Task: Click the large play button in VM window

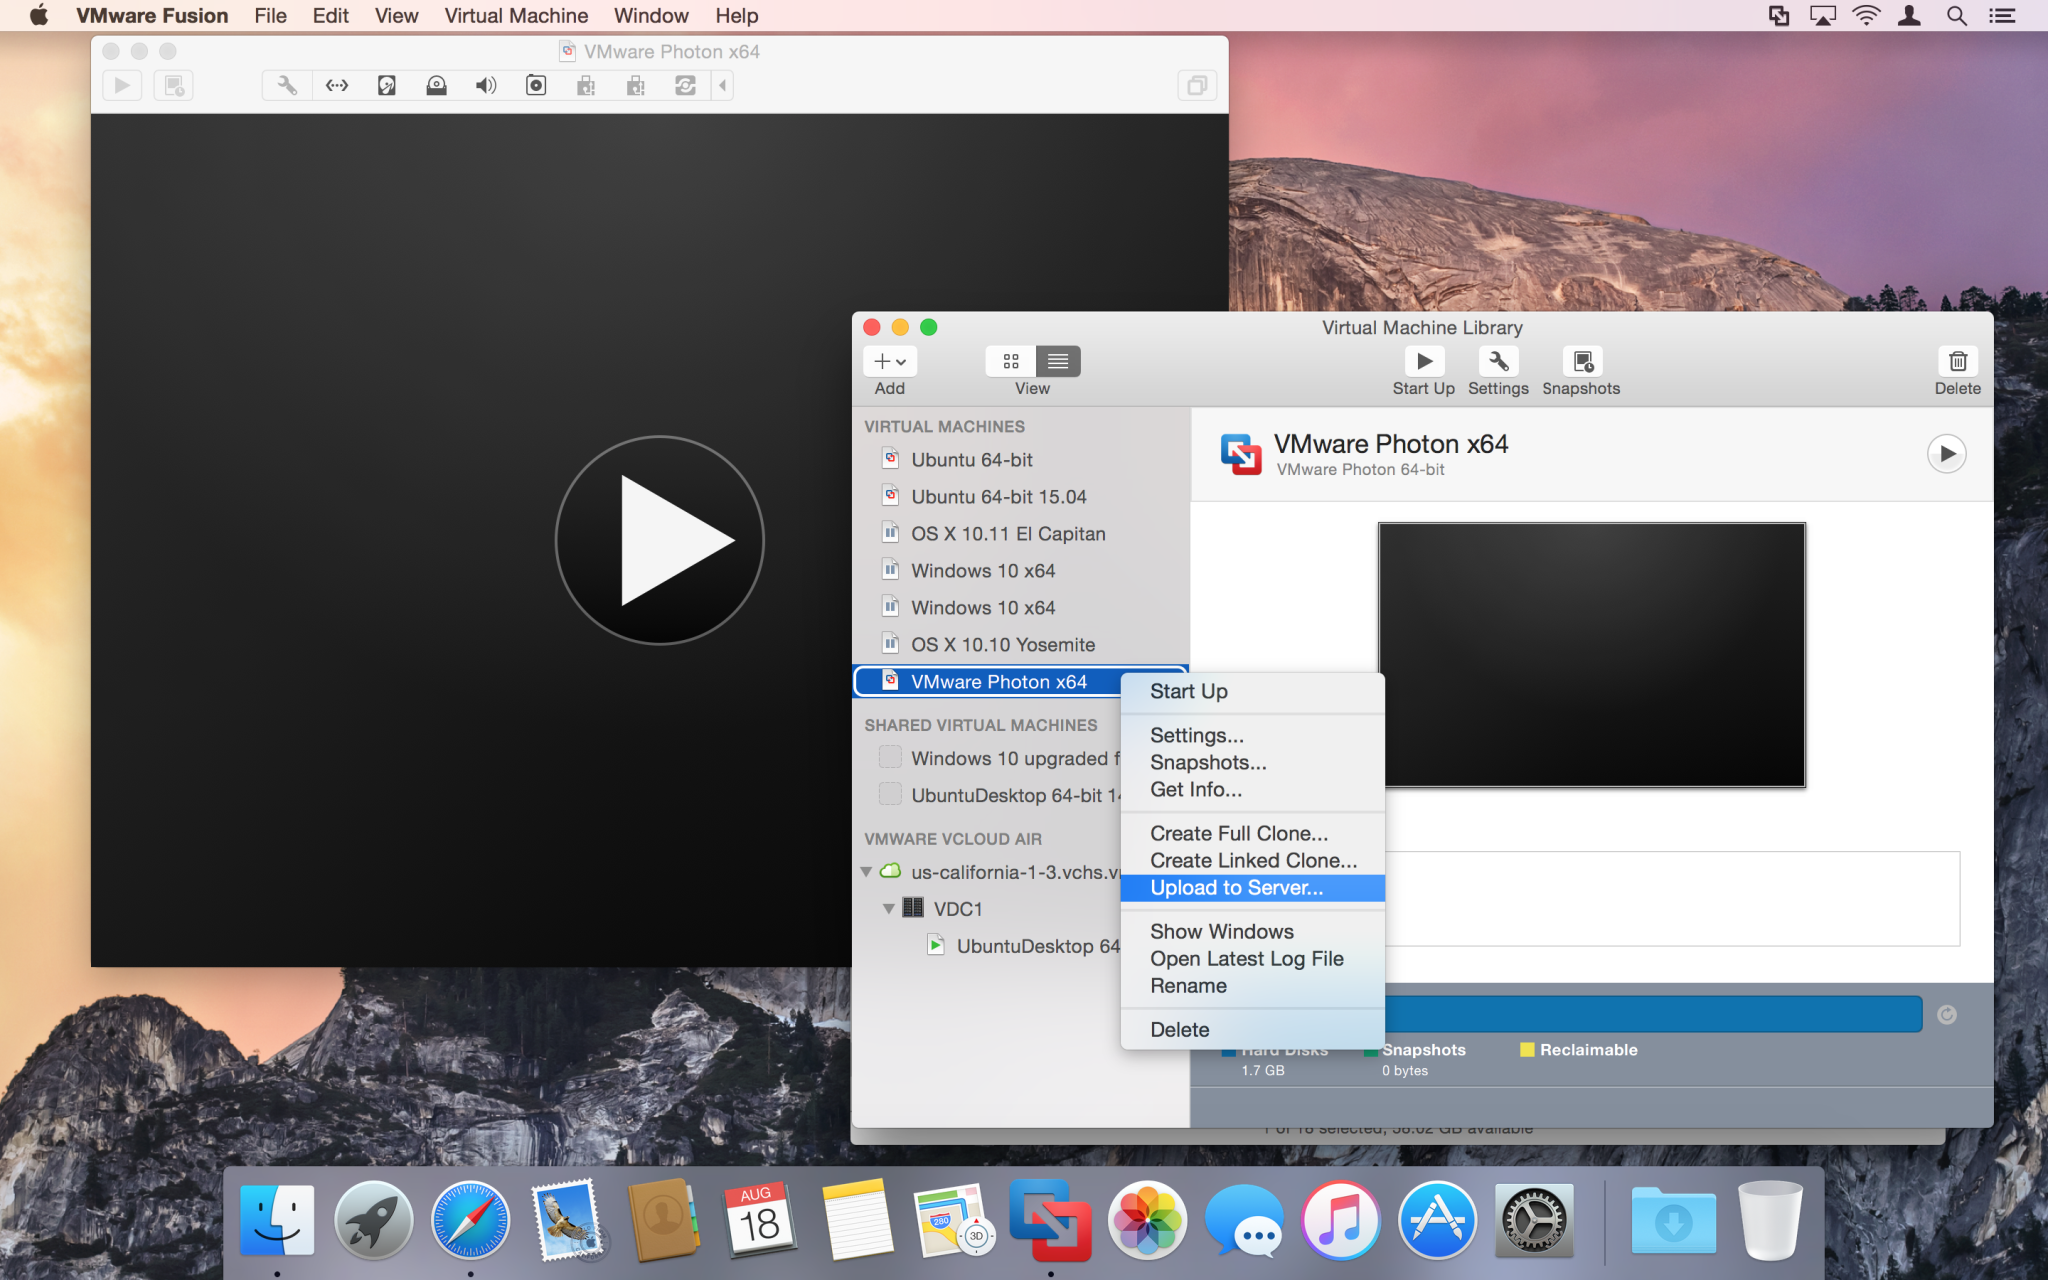Action: pos(660,540)
